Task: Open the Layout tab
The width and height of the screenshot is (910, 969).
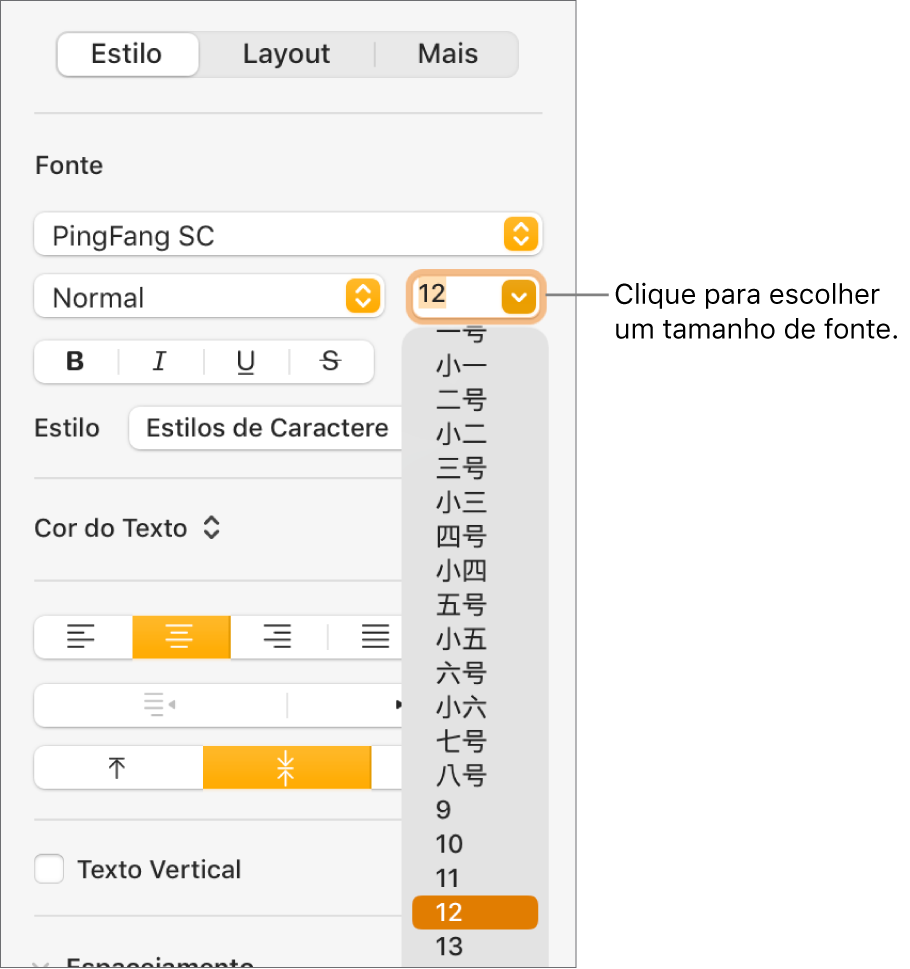Action: pyautogui.click(x=286, y=54)
